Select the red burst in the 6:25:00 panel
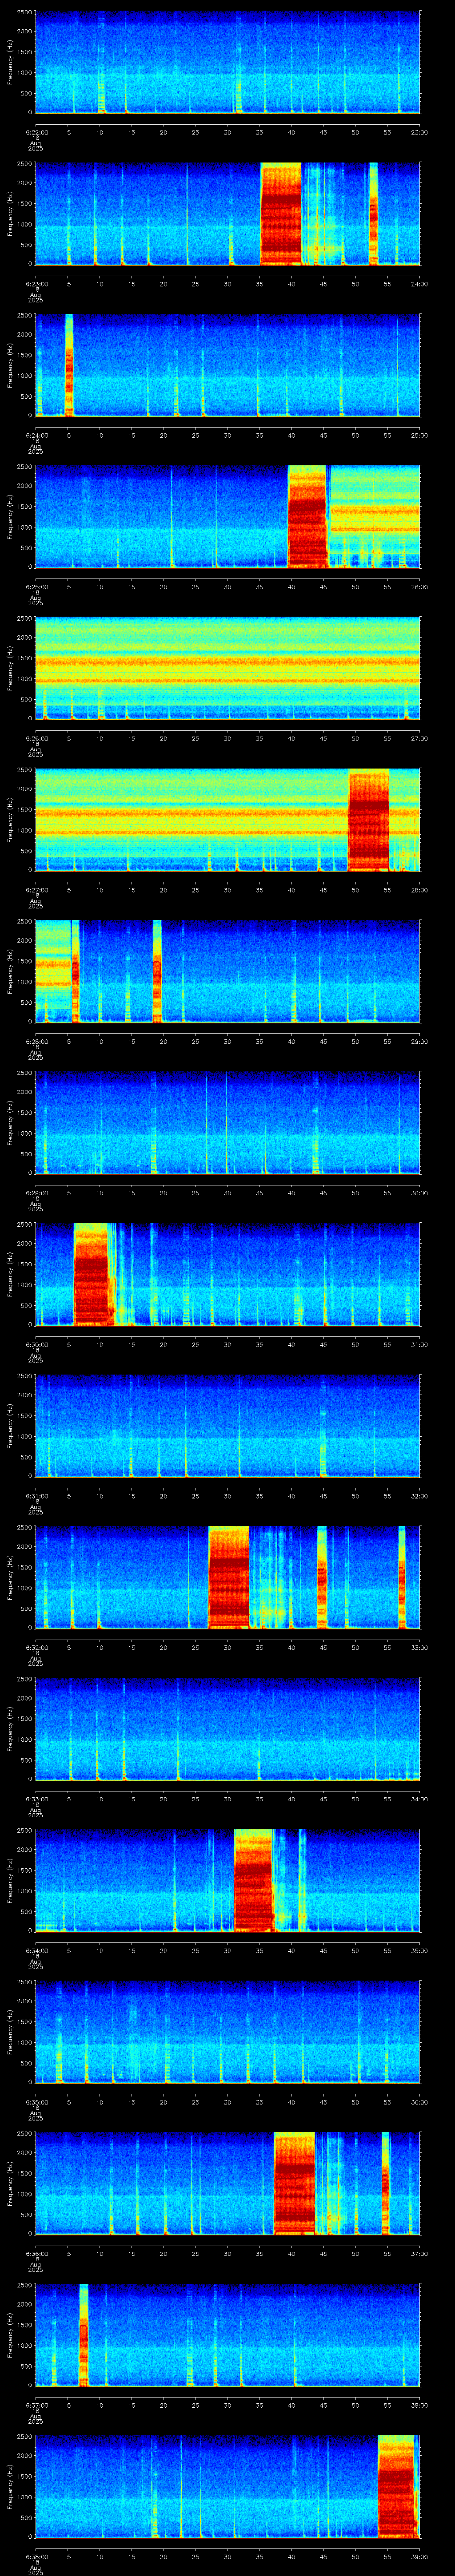 point(308,516)
